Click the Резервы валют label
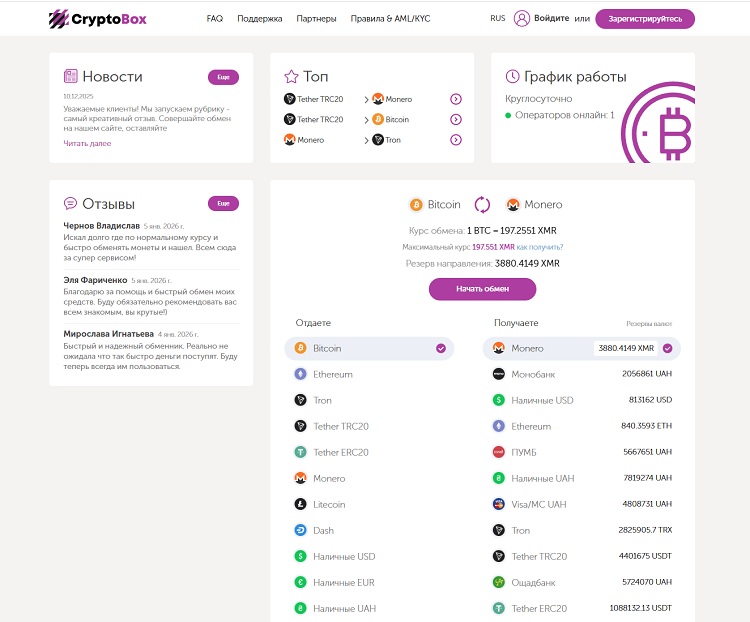This screenshot has height=622, width=750. pyautogui.click(x=649, y=324)
